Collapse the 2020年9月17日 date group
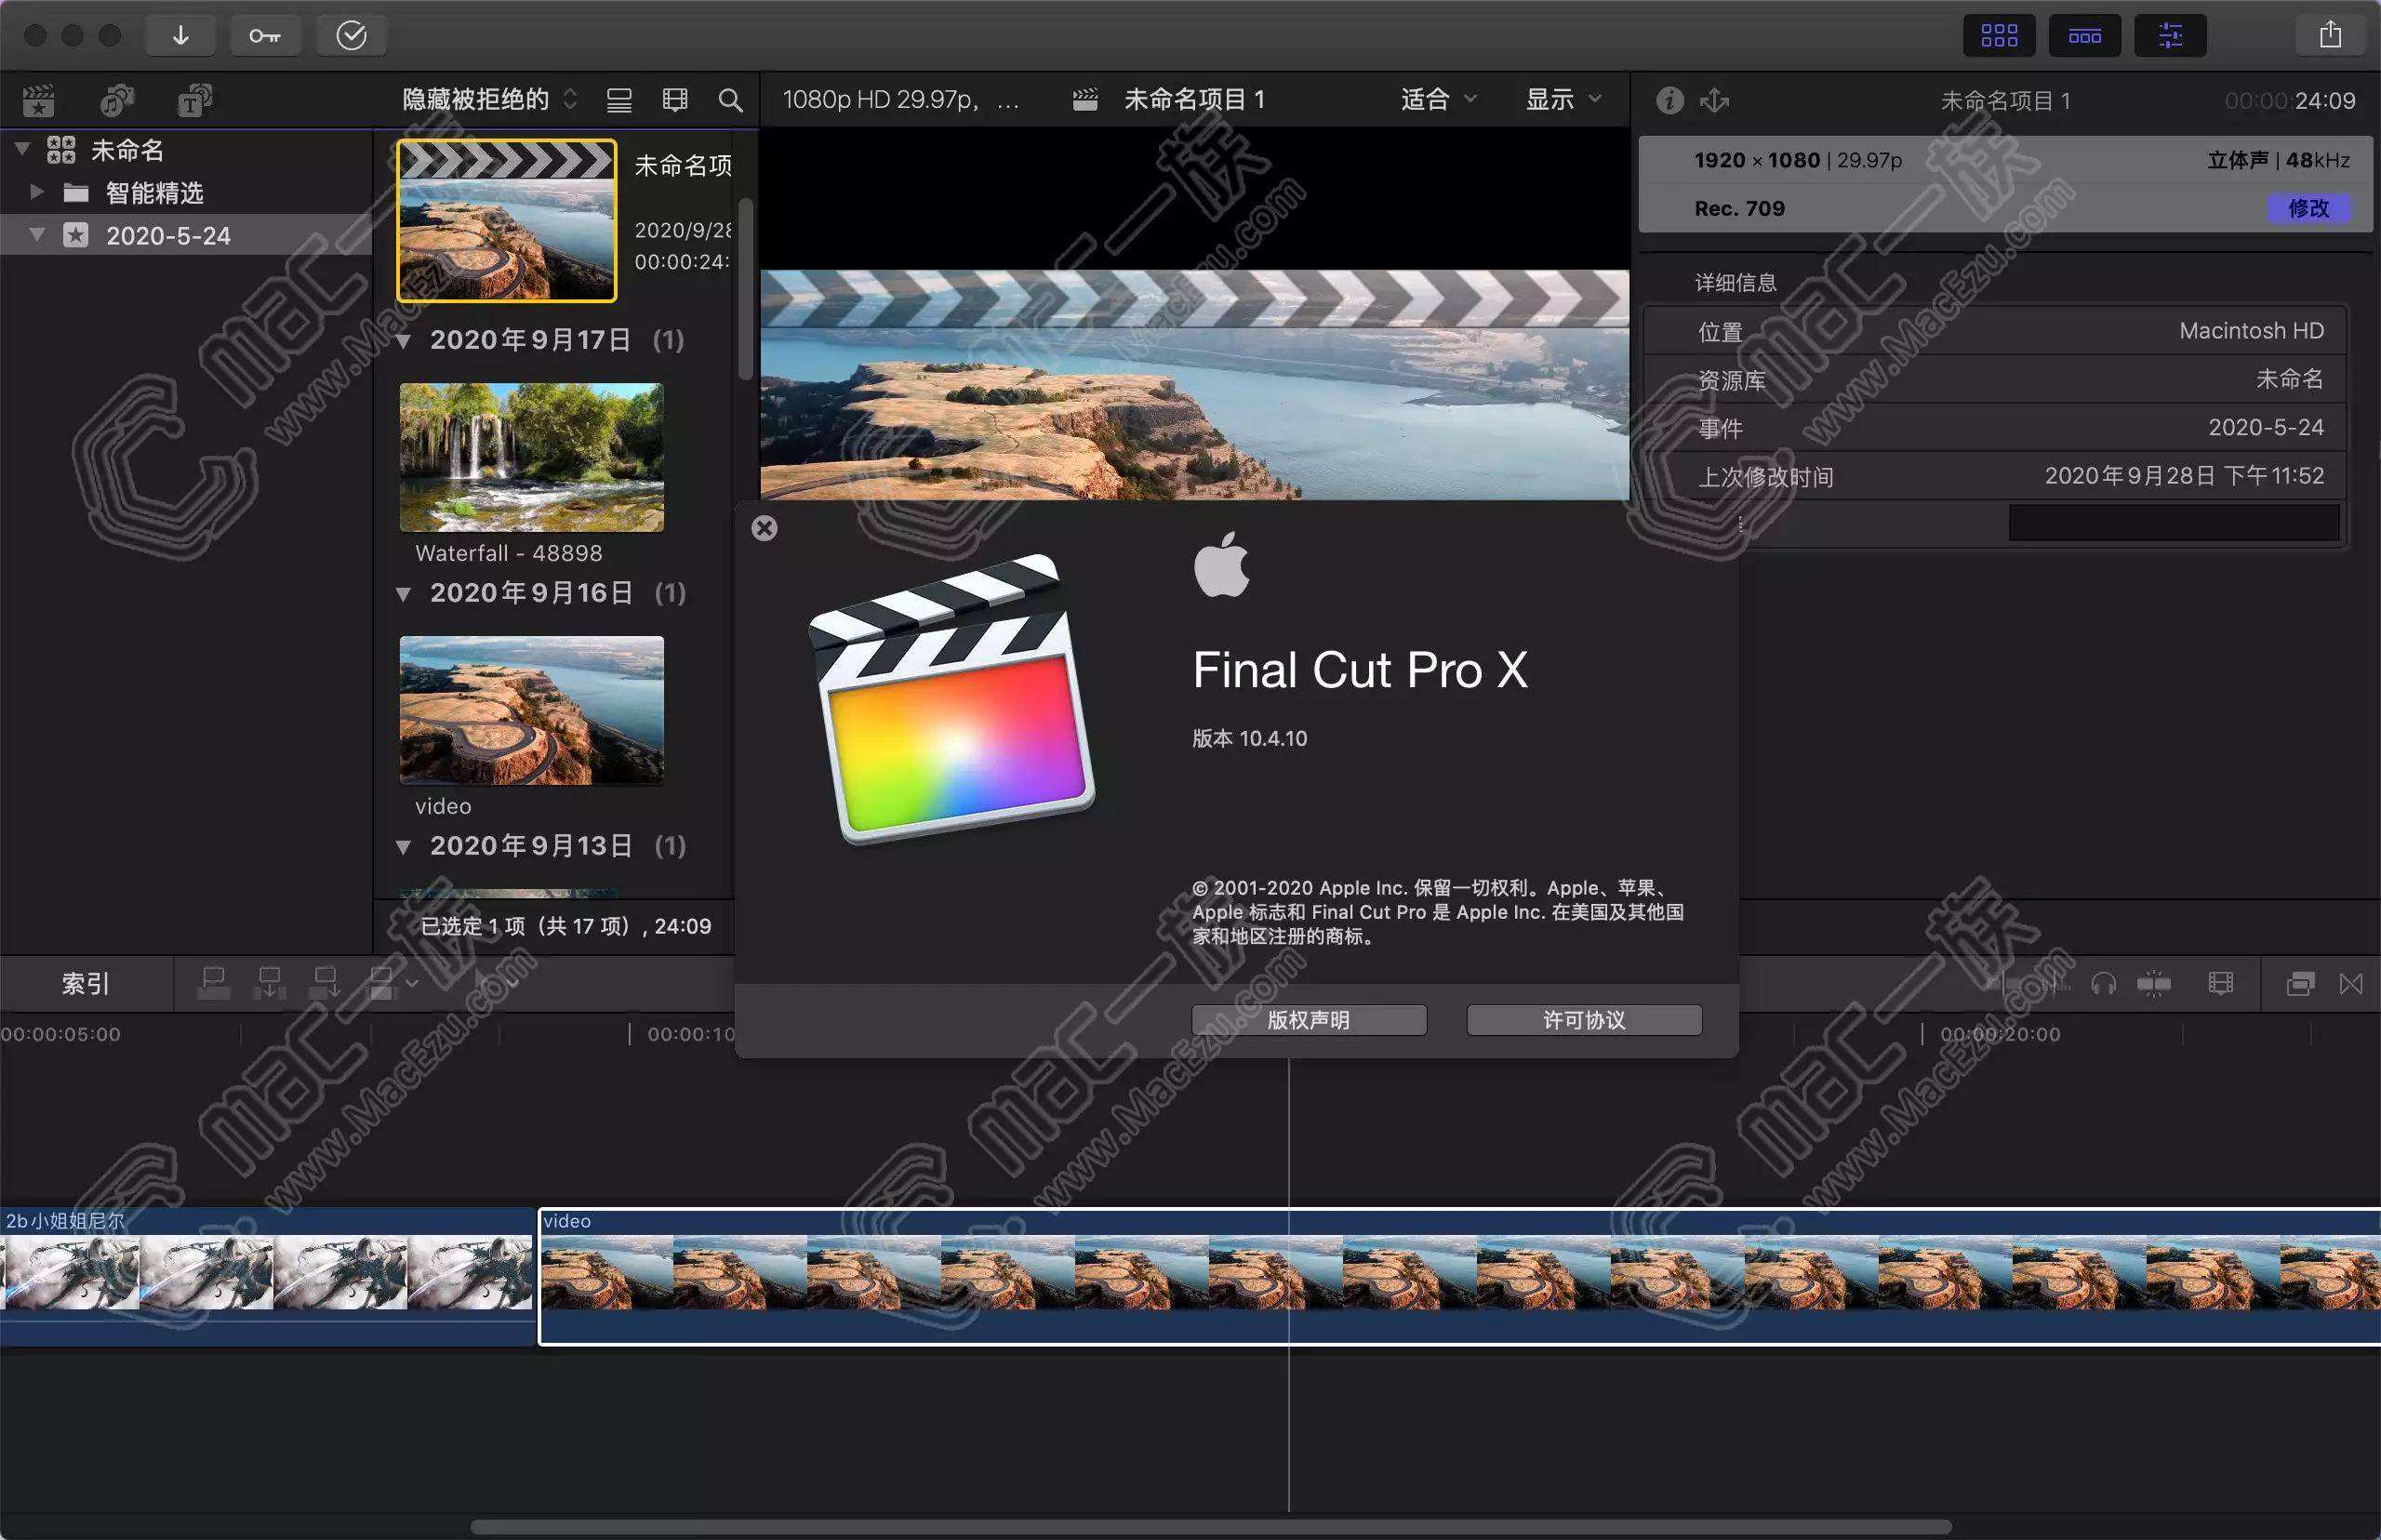 pyautogui.click(x=403, y=341)
